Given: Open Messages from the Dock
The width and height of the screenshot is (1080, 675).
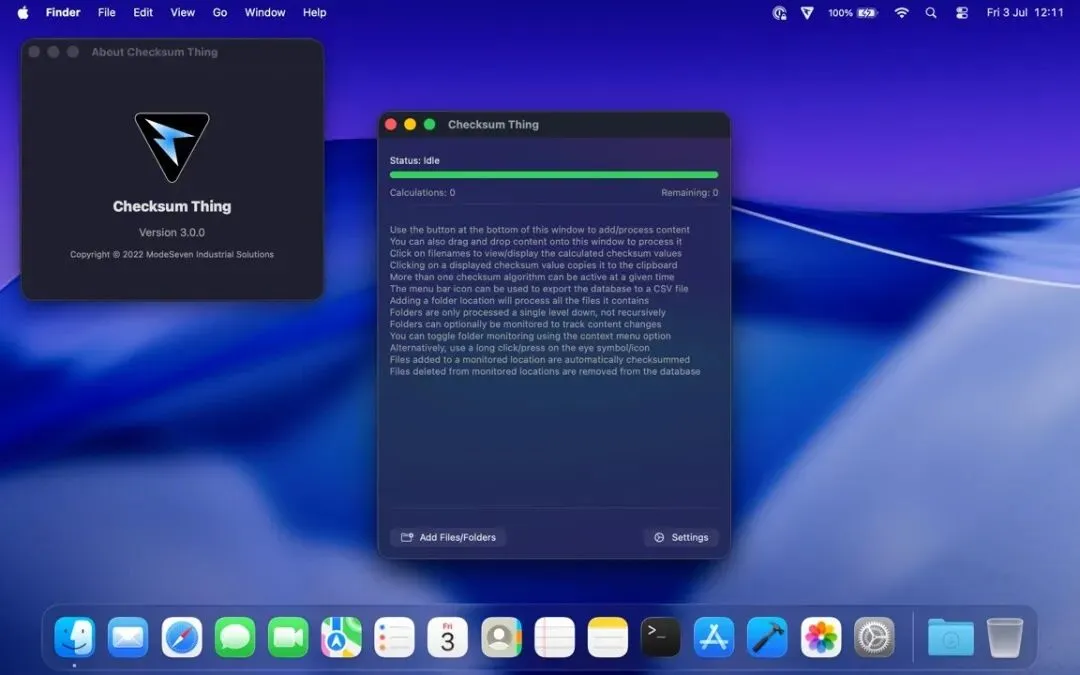Looking at the screenshot, I should pos(235,637).
